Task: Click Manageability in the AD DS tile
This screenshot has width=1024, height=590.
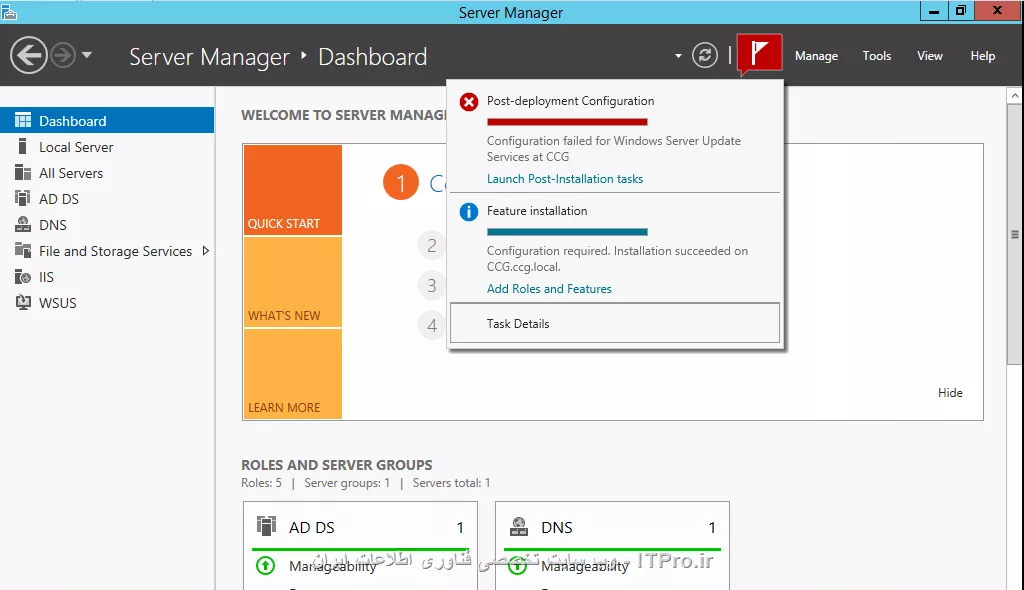Action: [333, 566]
